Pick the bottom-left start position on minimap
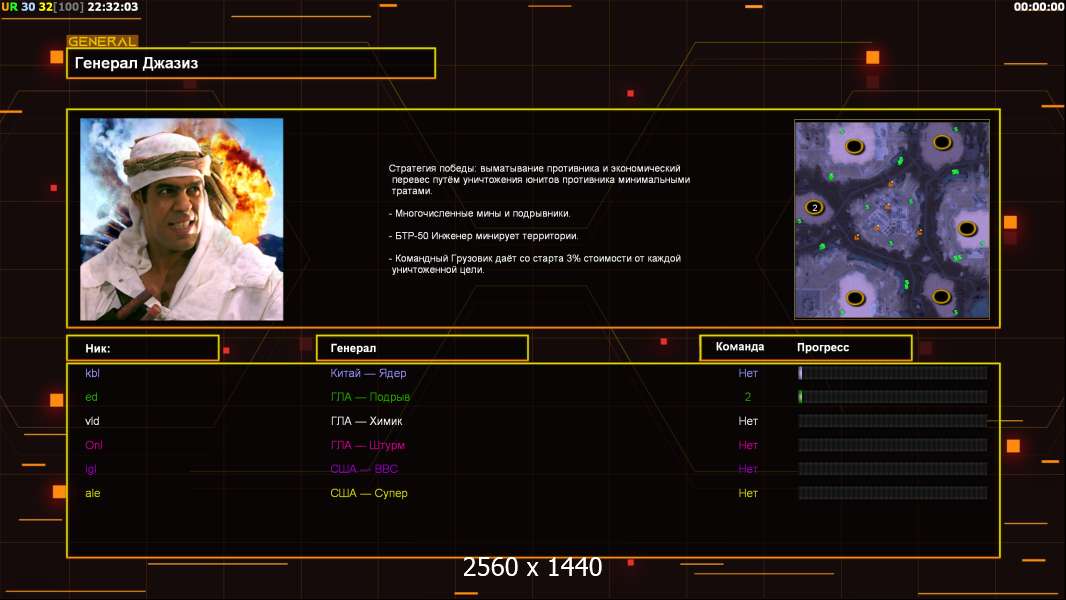This screenshot has height=600, width=1066. point(854,298)
